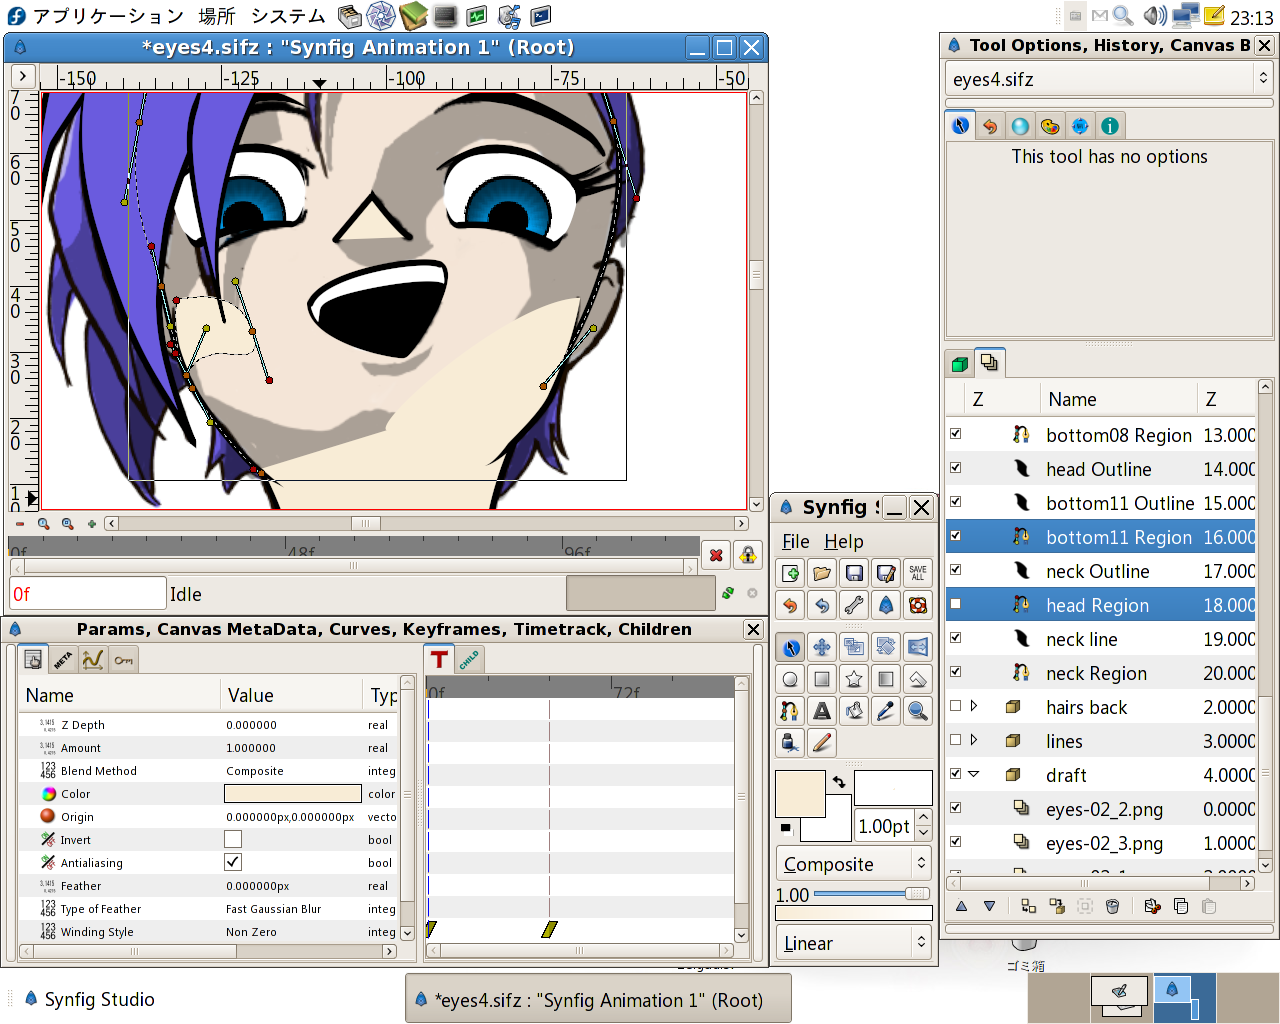
Task: Open アプリケーション menu in top panel
Action: [x=108, y=16]
